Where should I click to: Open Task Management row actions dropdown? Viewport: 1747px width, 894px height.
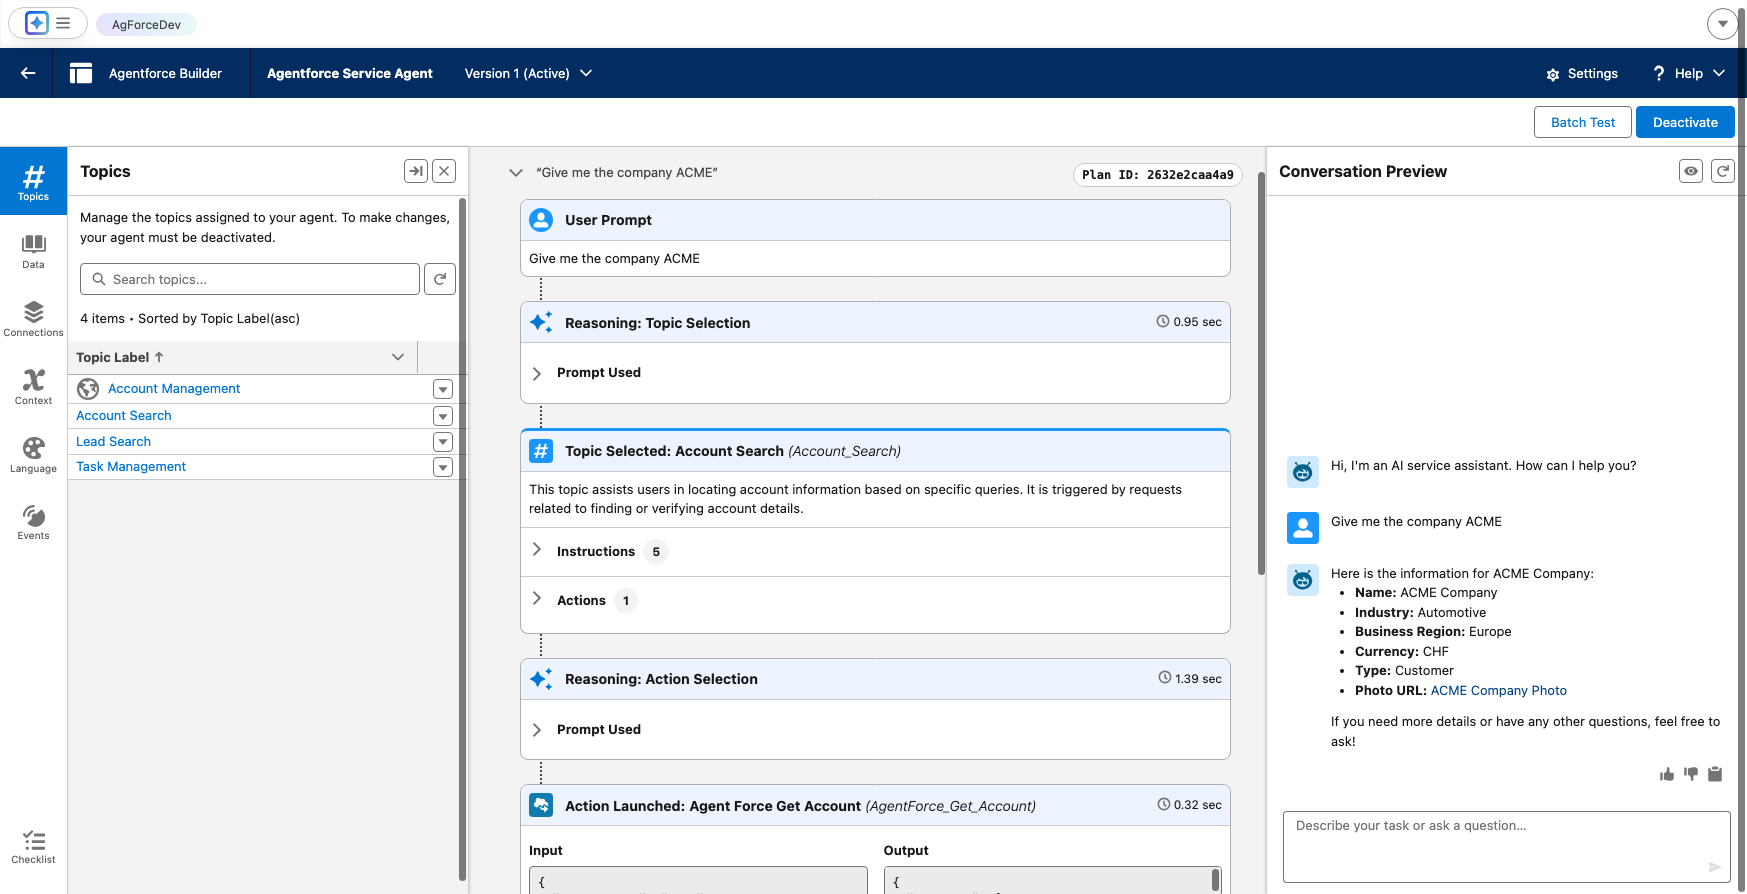coord(443,467)
